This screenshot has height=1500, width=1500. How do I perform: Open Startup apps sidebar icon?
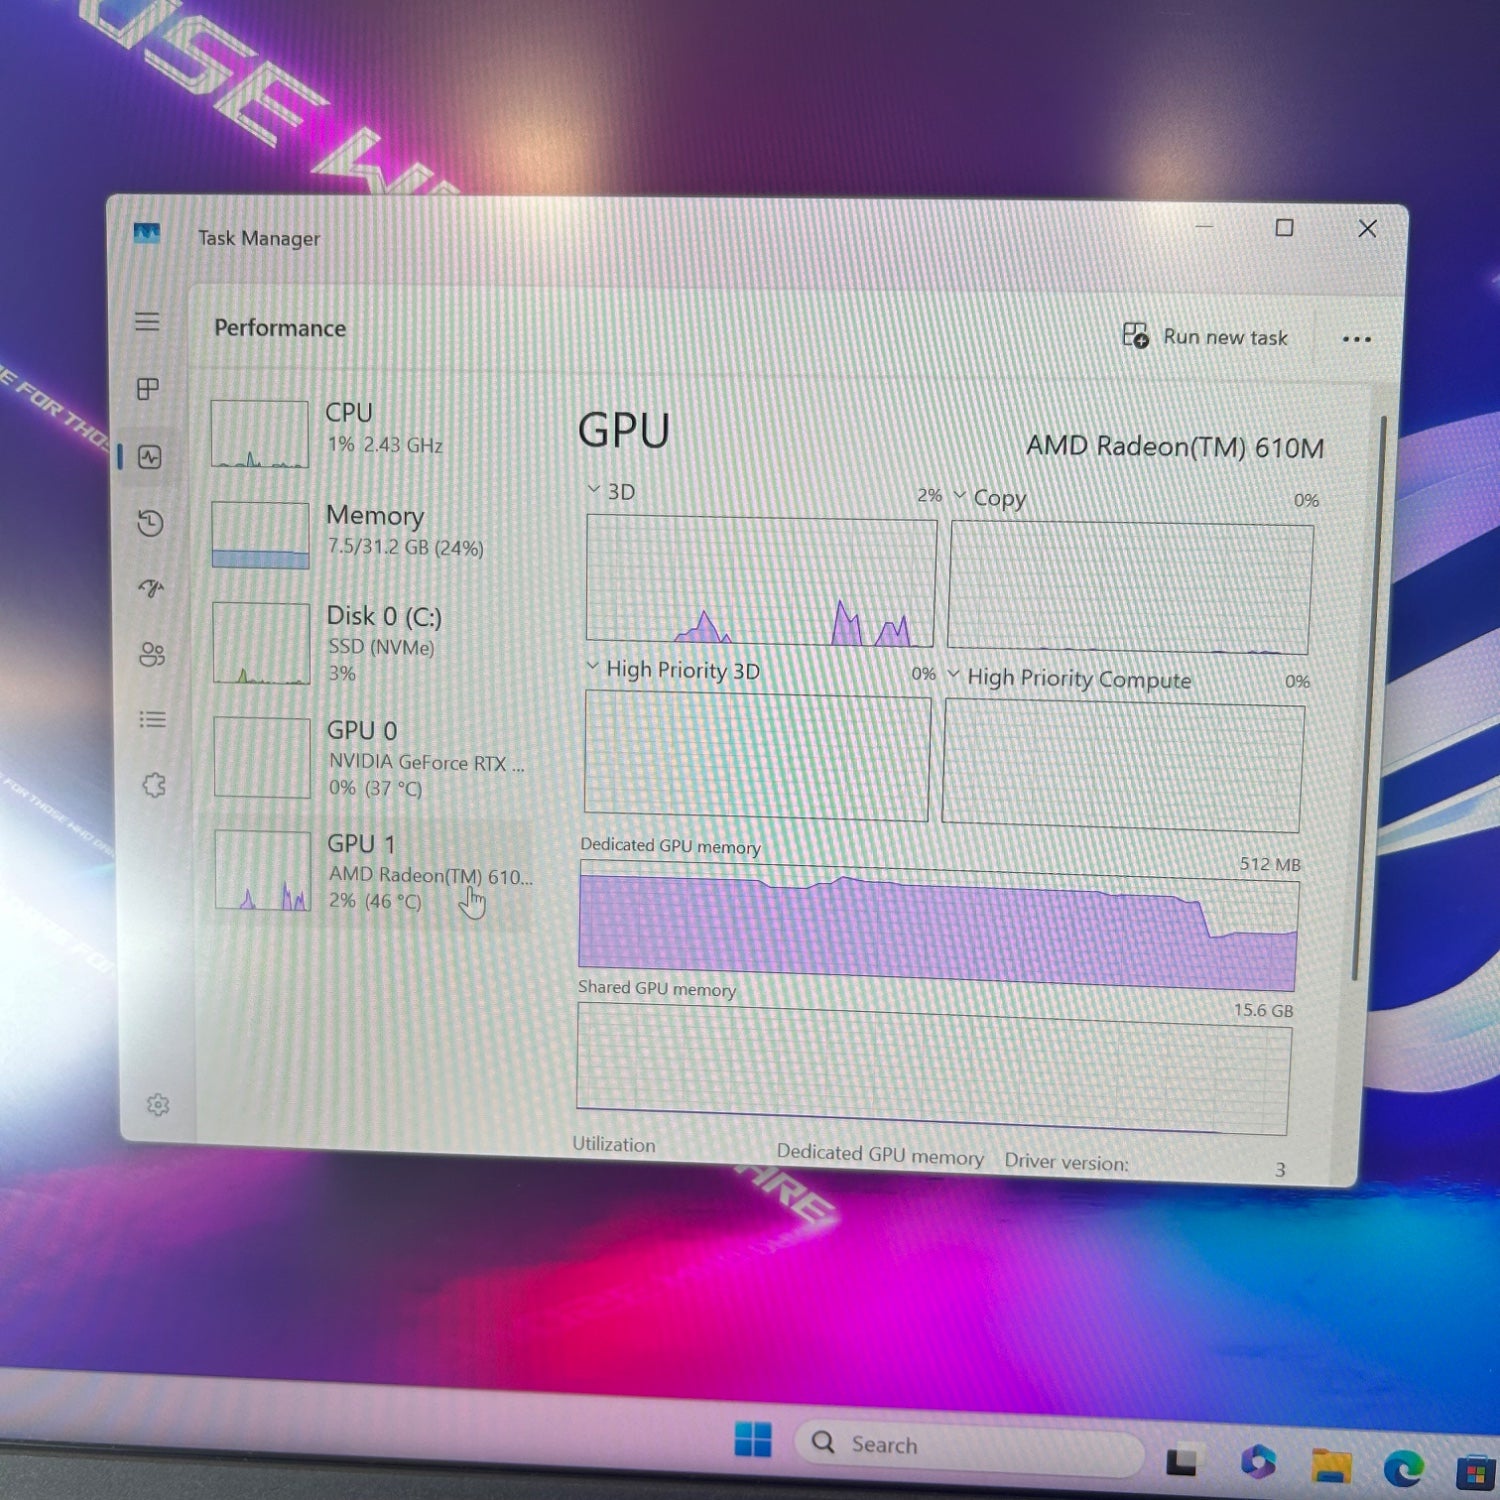pyautogui.click(x=151, y=588)
